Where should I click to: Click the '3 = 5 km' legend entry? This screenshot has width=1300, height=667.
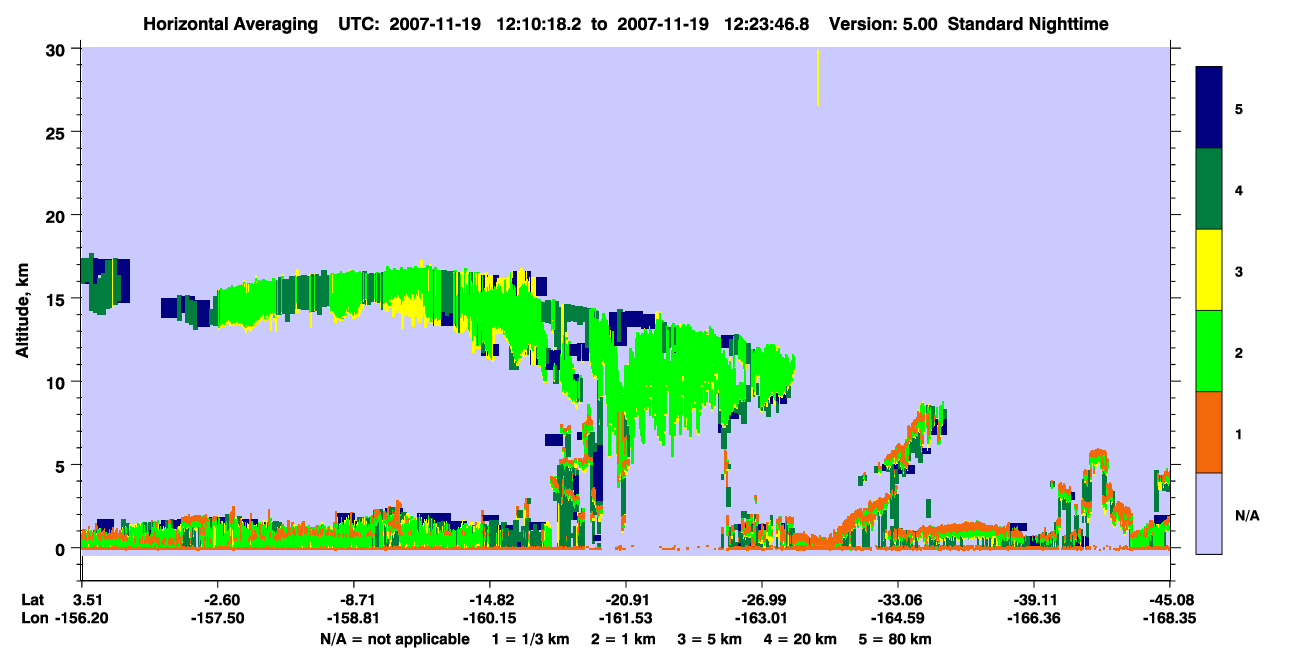coord(709,639)
